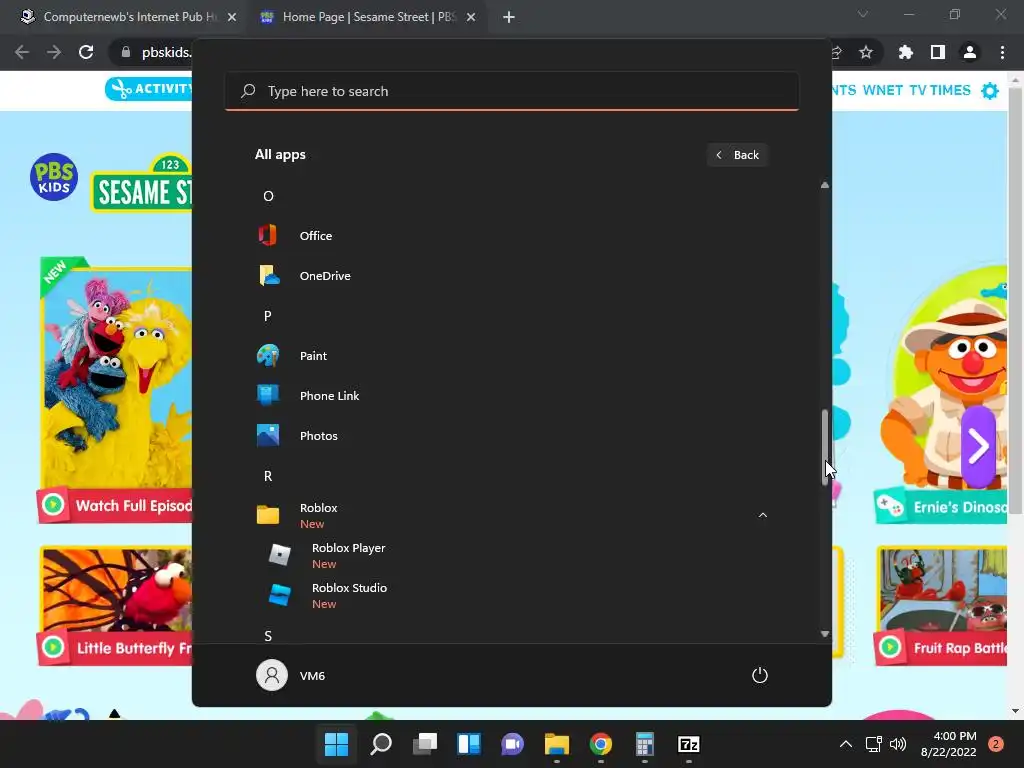This screenshot has height=768, width=1024.
Task: Open the VM6 user account menu
Action: (x=291, y=675)
